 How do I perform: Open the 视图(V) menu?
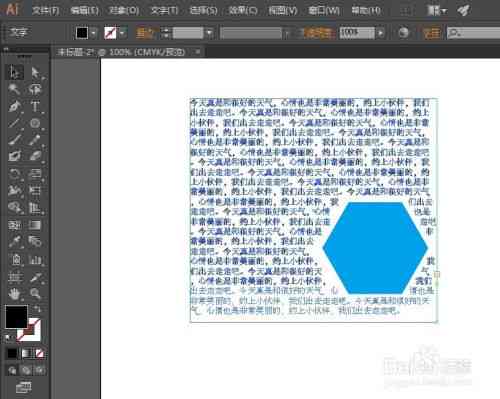(283, 11)
